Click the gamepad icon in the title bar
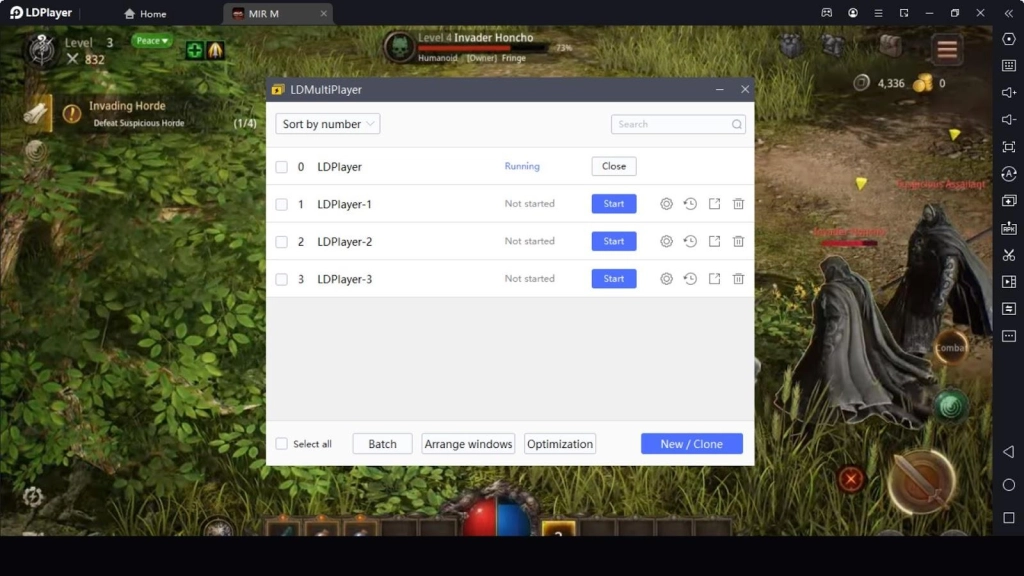 coord(826,12)
